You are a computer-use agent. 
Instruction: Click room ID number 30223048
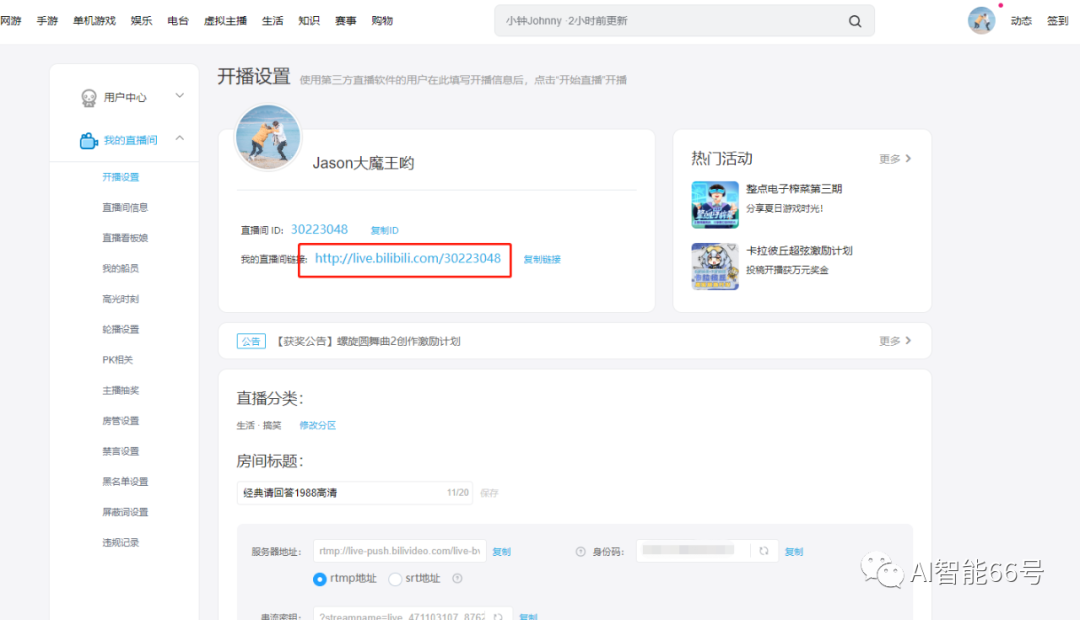point(320,229)
